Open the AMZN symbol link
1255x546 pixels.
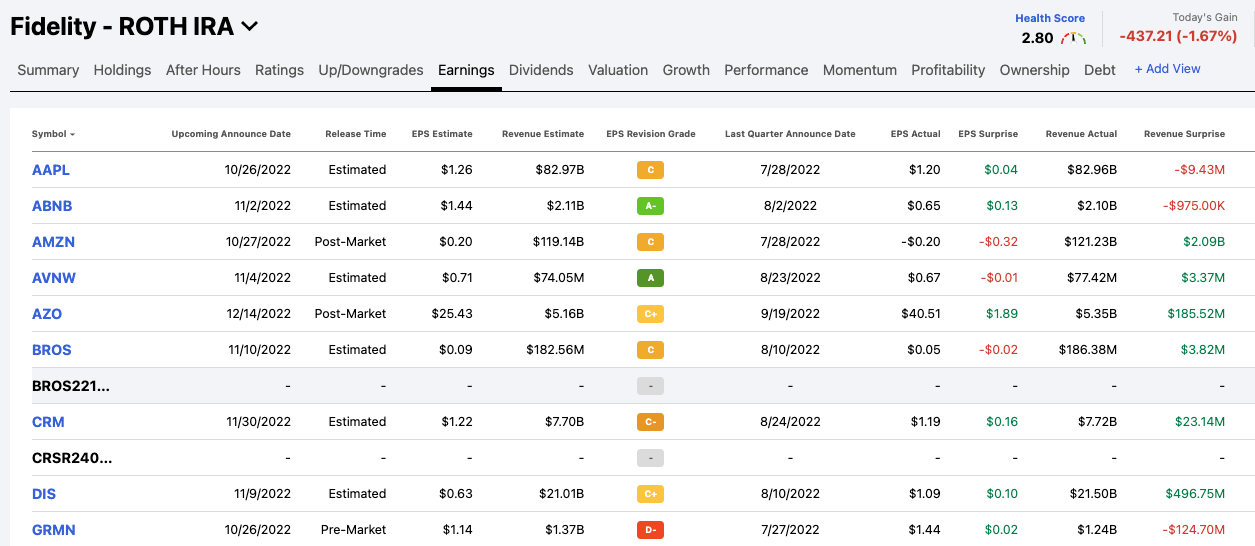click(x=53, y=242)
